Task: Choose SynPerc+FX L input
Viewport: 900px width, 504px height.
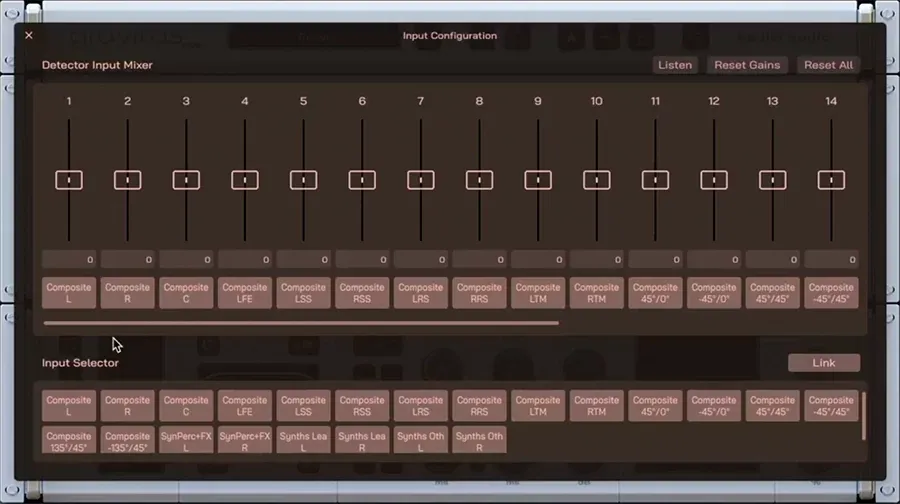Action: (x=186, y=440)
